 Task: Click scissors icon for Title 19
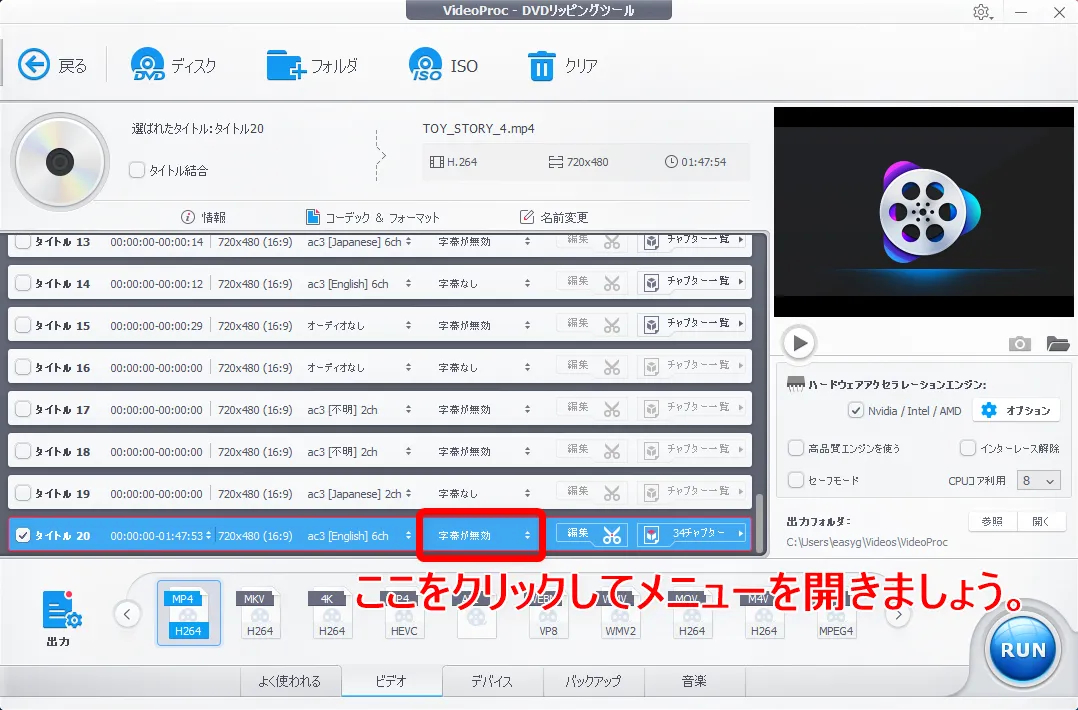[612, 493]
